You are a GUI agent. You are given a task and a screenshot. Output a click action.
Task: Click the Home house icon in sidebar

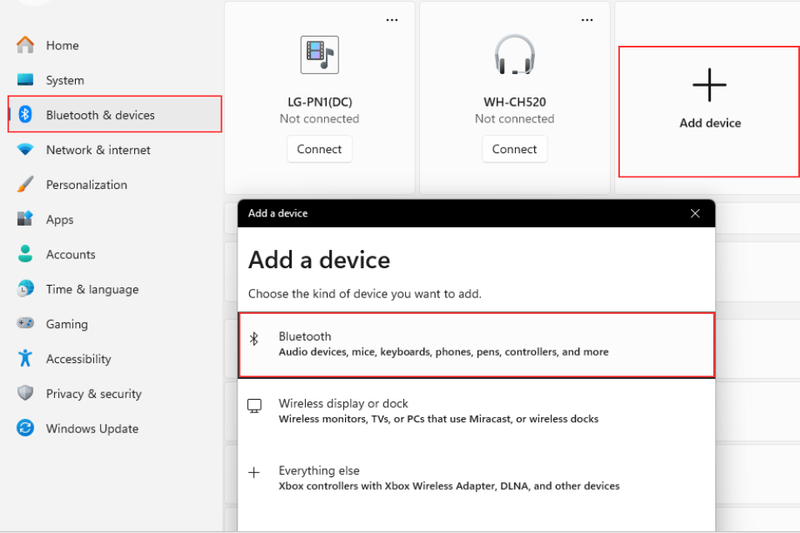pyautogui.click(x=25, y=45)
